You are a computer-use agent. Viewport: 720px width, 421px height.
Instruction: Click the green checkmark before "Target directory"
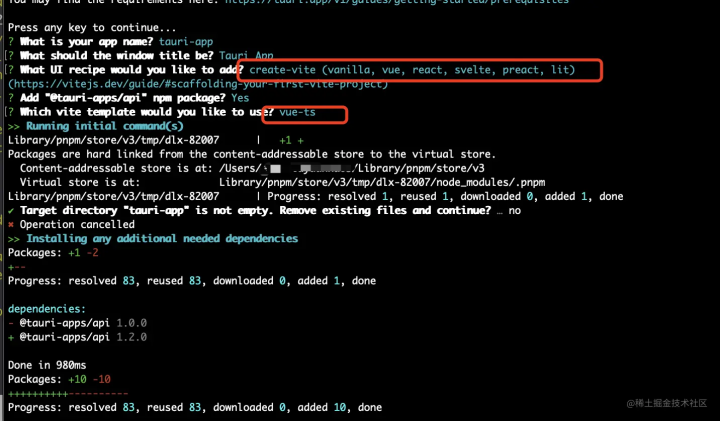pyautogui.click(x=11, y=211)
